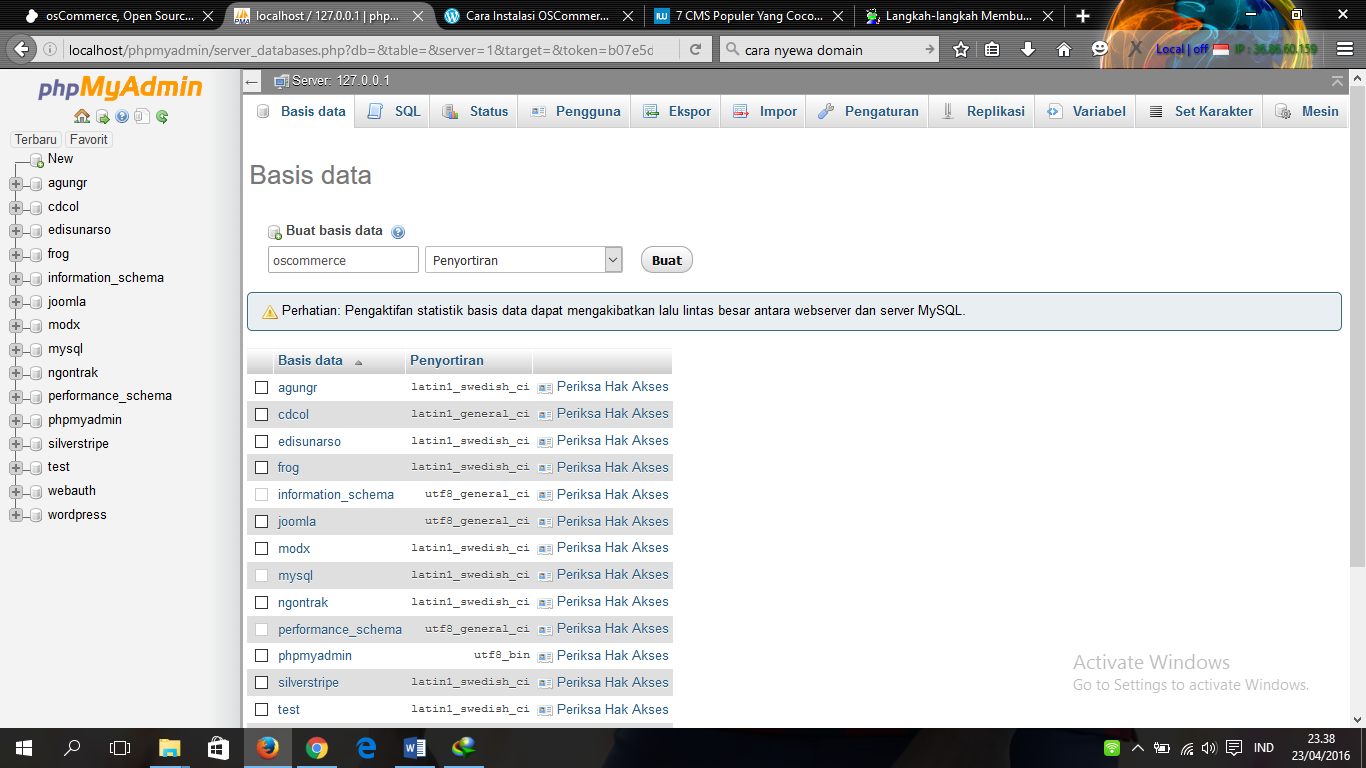
Task: Reload page using address bar refresh icon
Action: pyautogui.click(x=696, y=49)
